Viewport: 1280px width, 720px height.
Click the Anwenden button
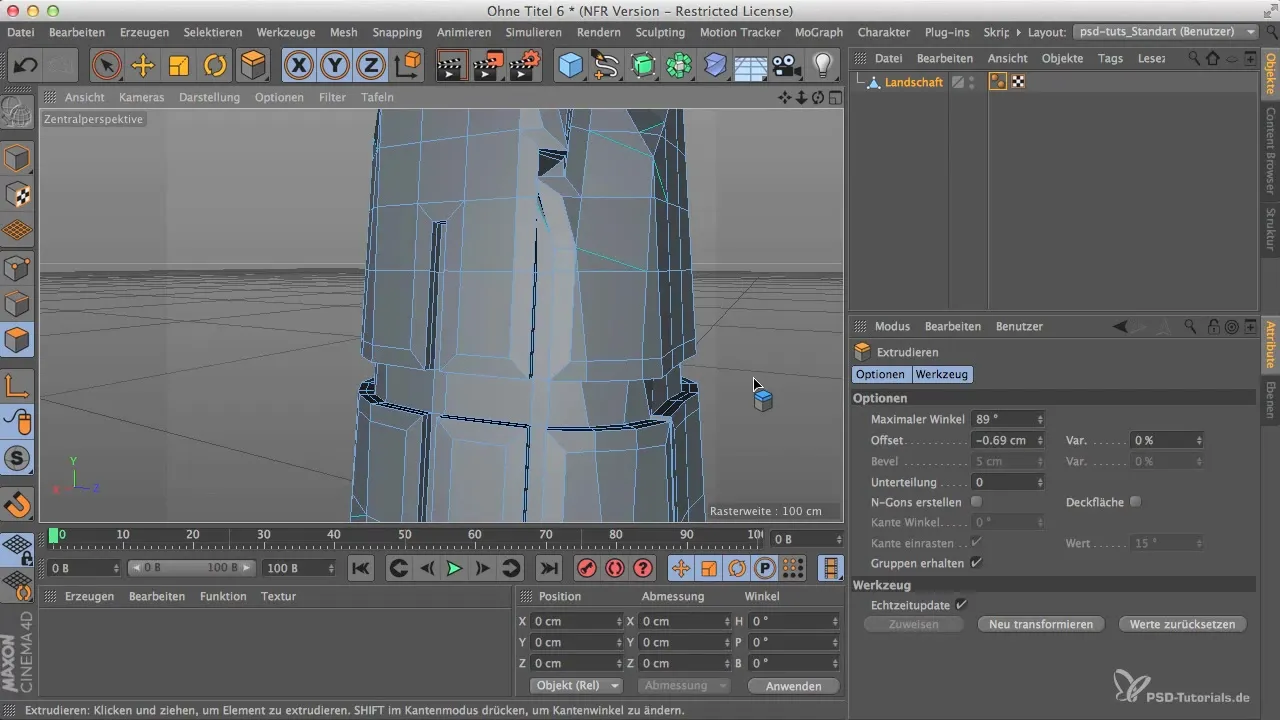[792, 686]
